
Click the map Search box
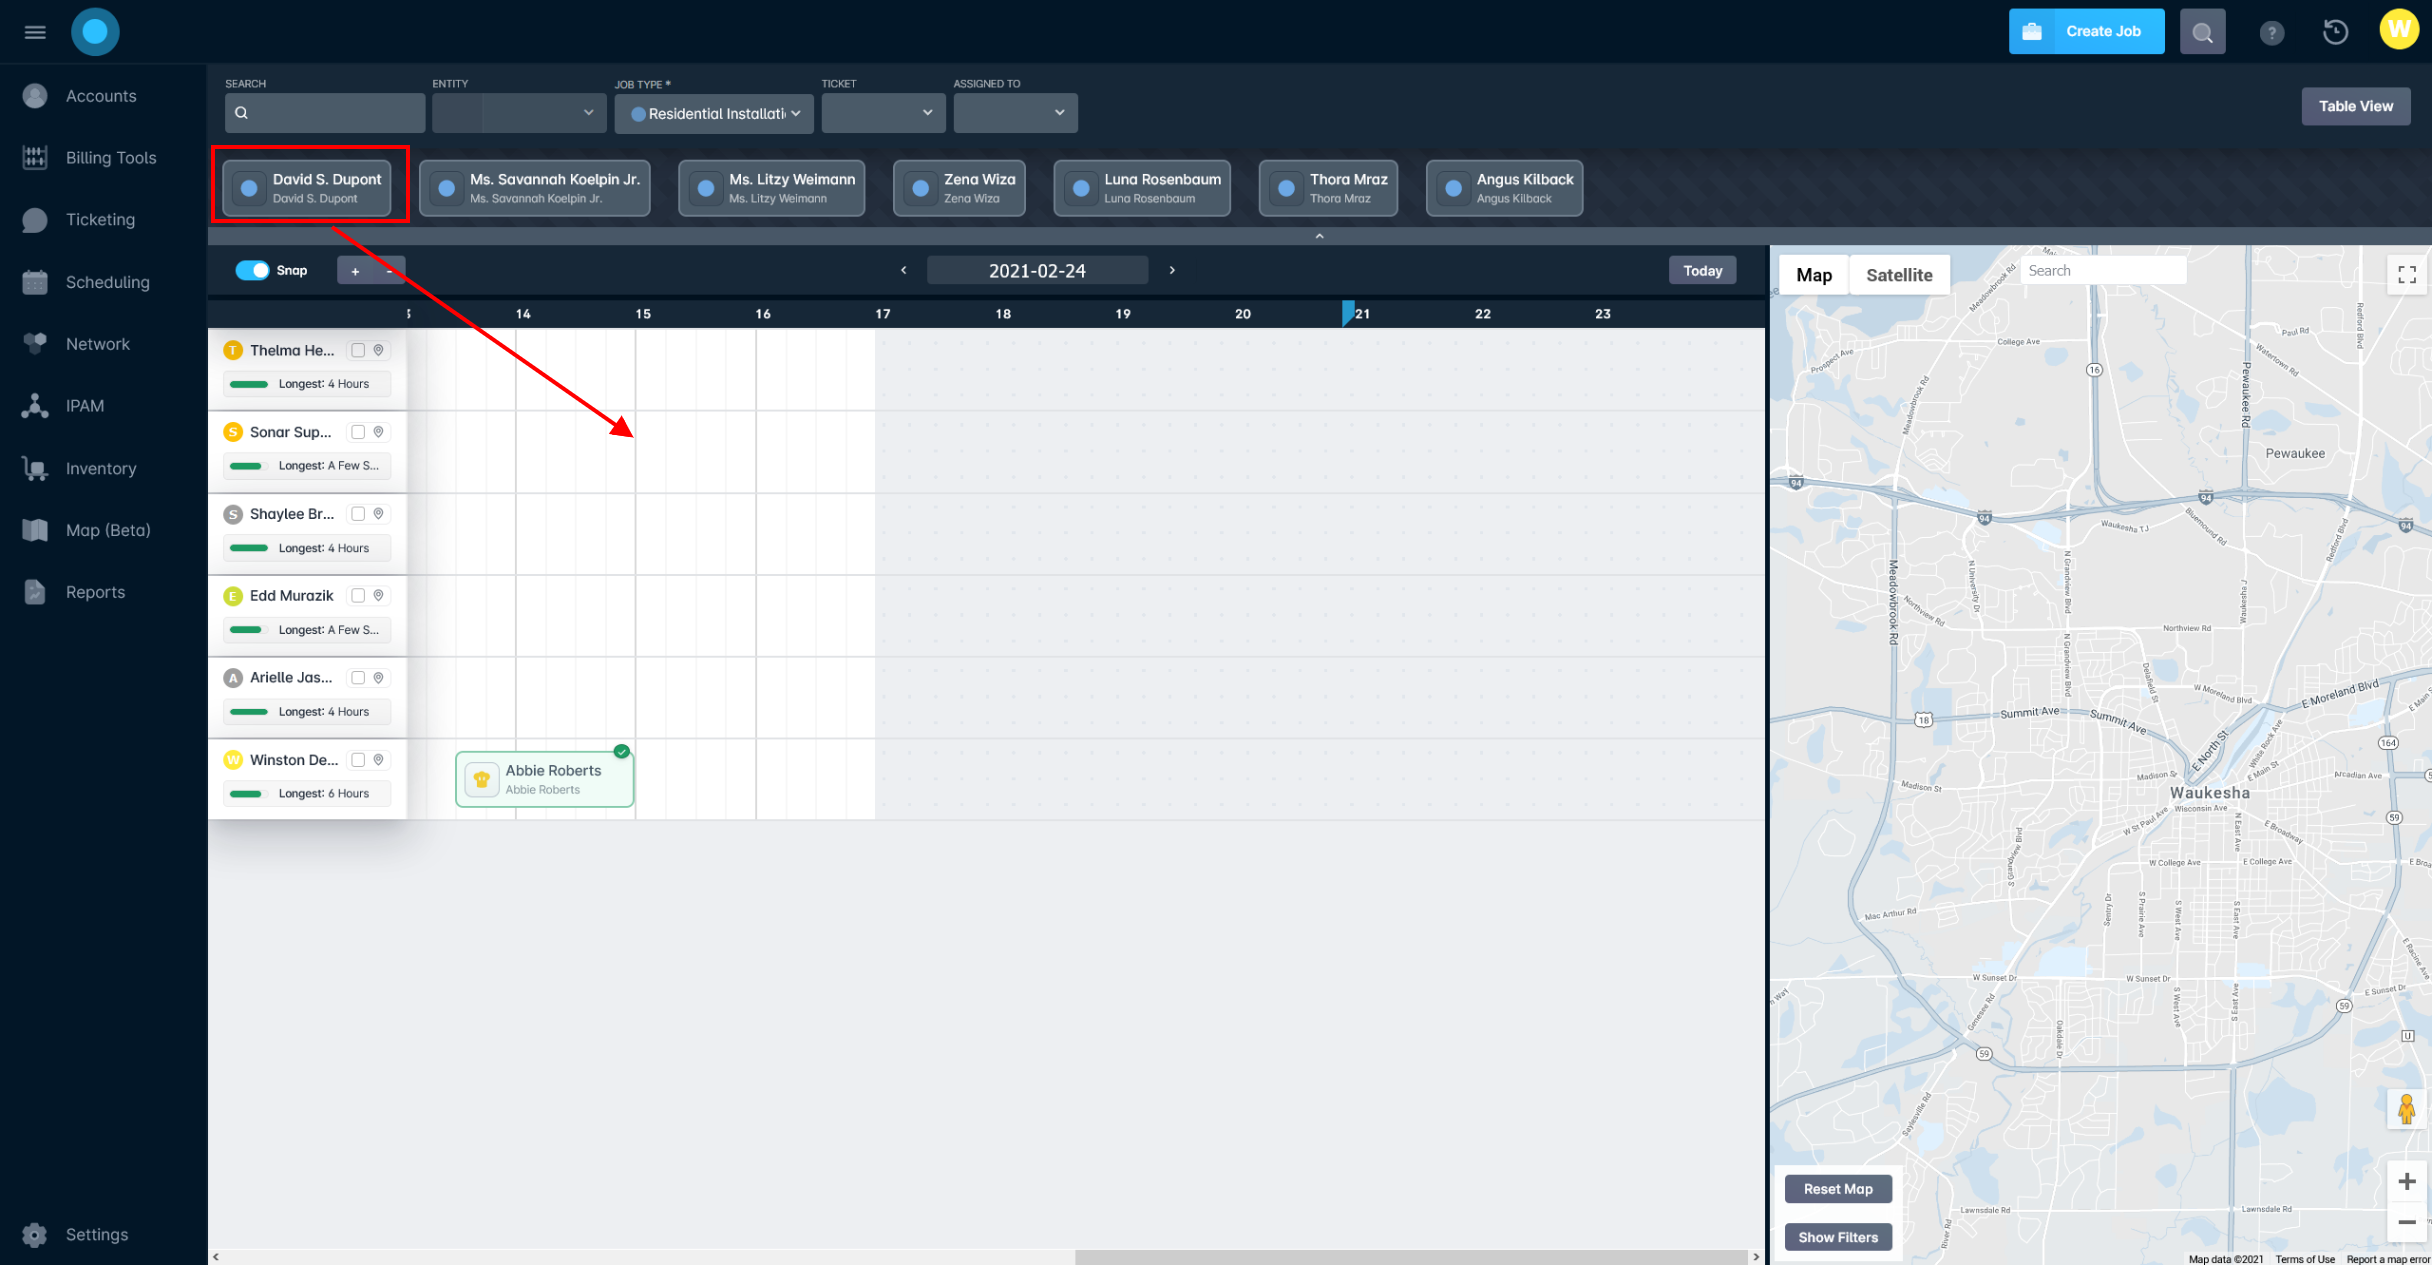(2103, 271)
